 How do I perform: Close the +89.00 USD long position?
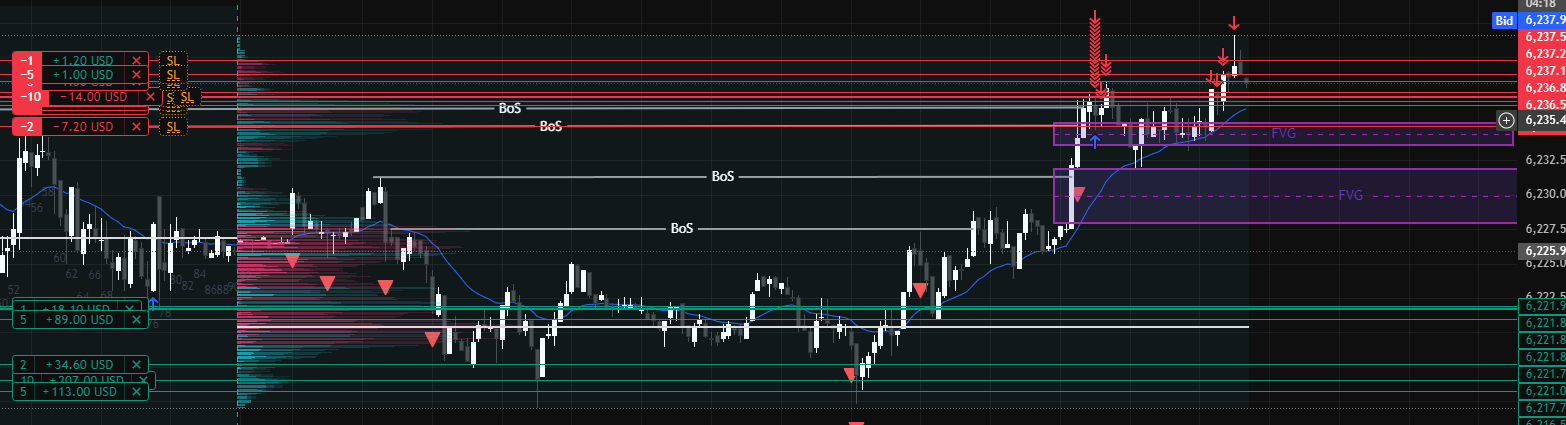pyautogui.click(x=136, y=320)
